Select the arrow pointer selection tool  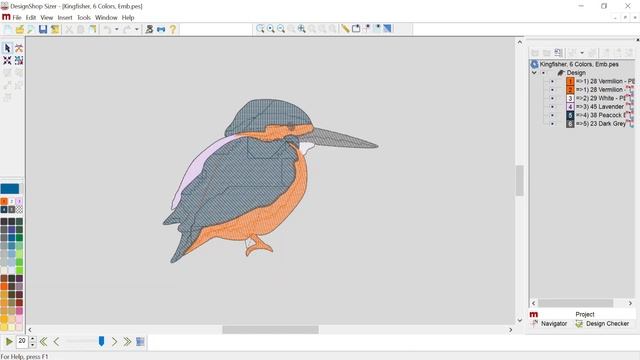pyautogui.click(x=7, y=48)
